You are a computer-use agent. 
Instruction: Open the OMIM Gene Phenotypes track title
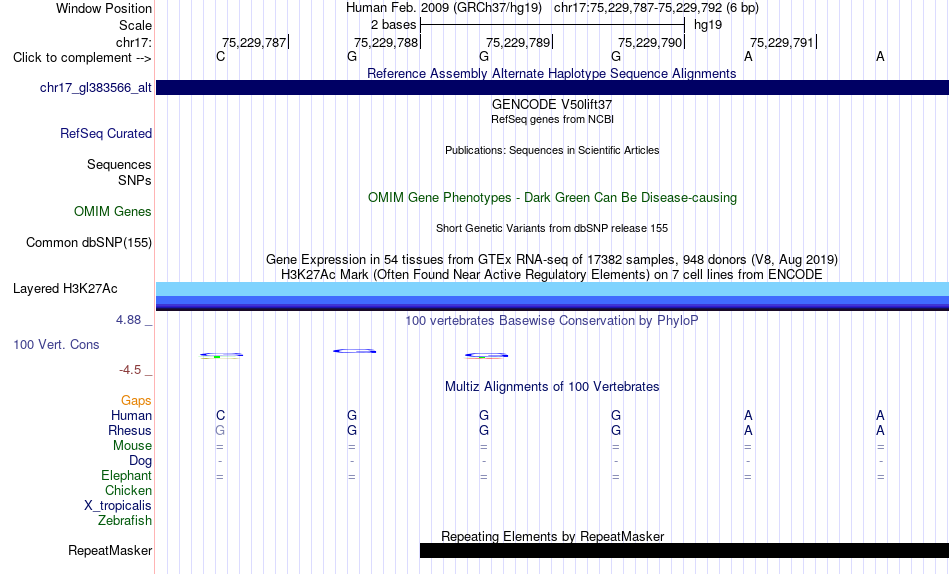coord(552,198)
